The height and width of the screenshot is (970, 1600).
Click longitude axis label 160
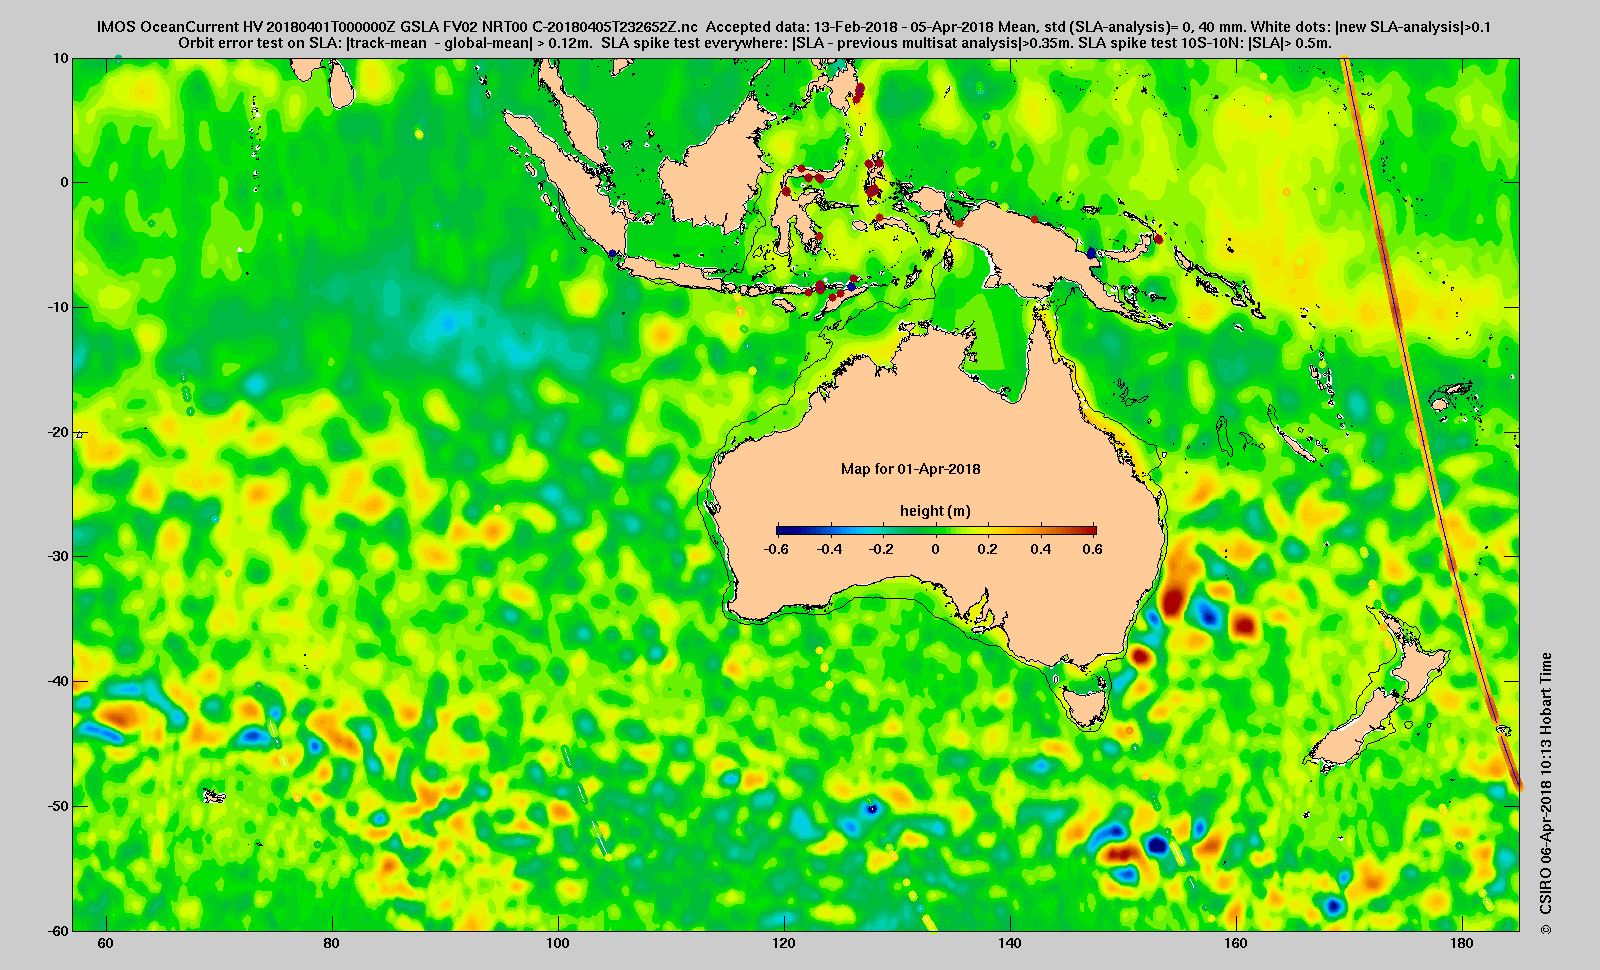[x=1236, y=943]
